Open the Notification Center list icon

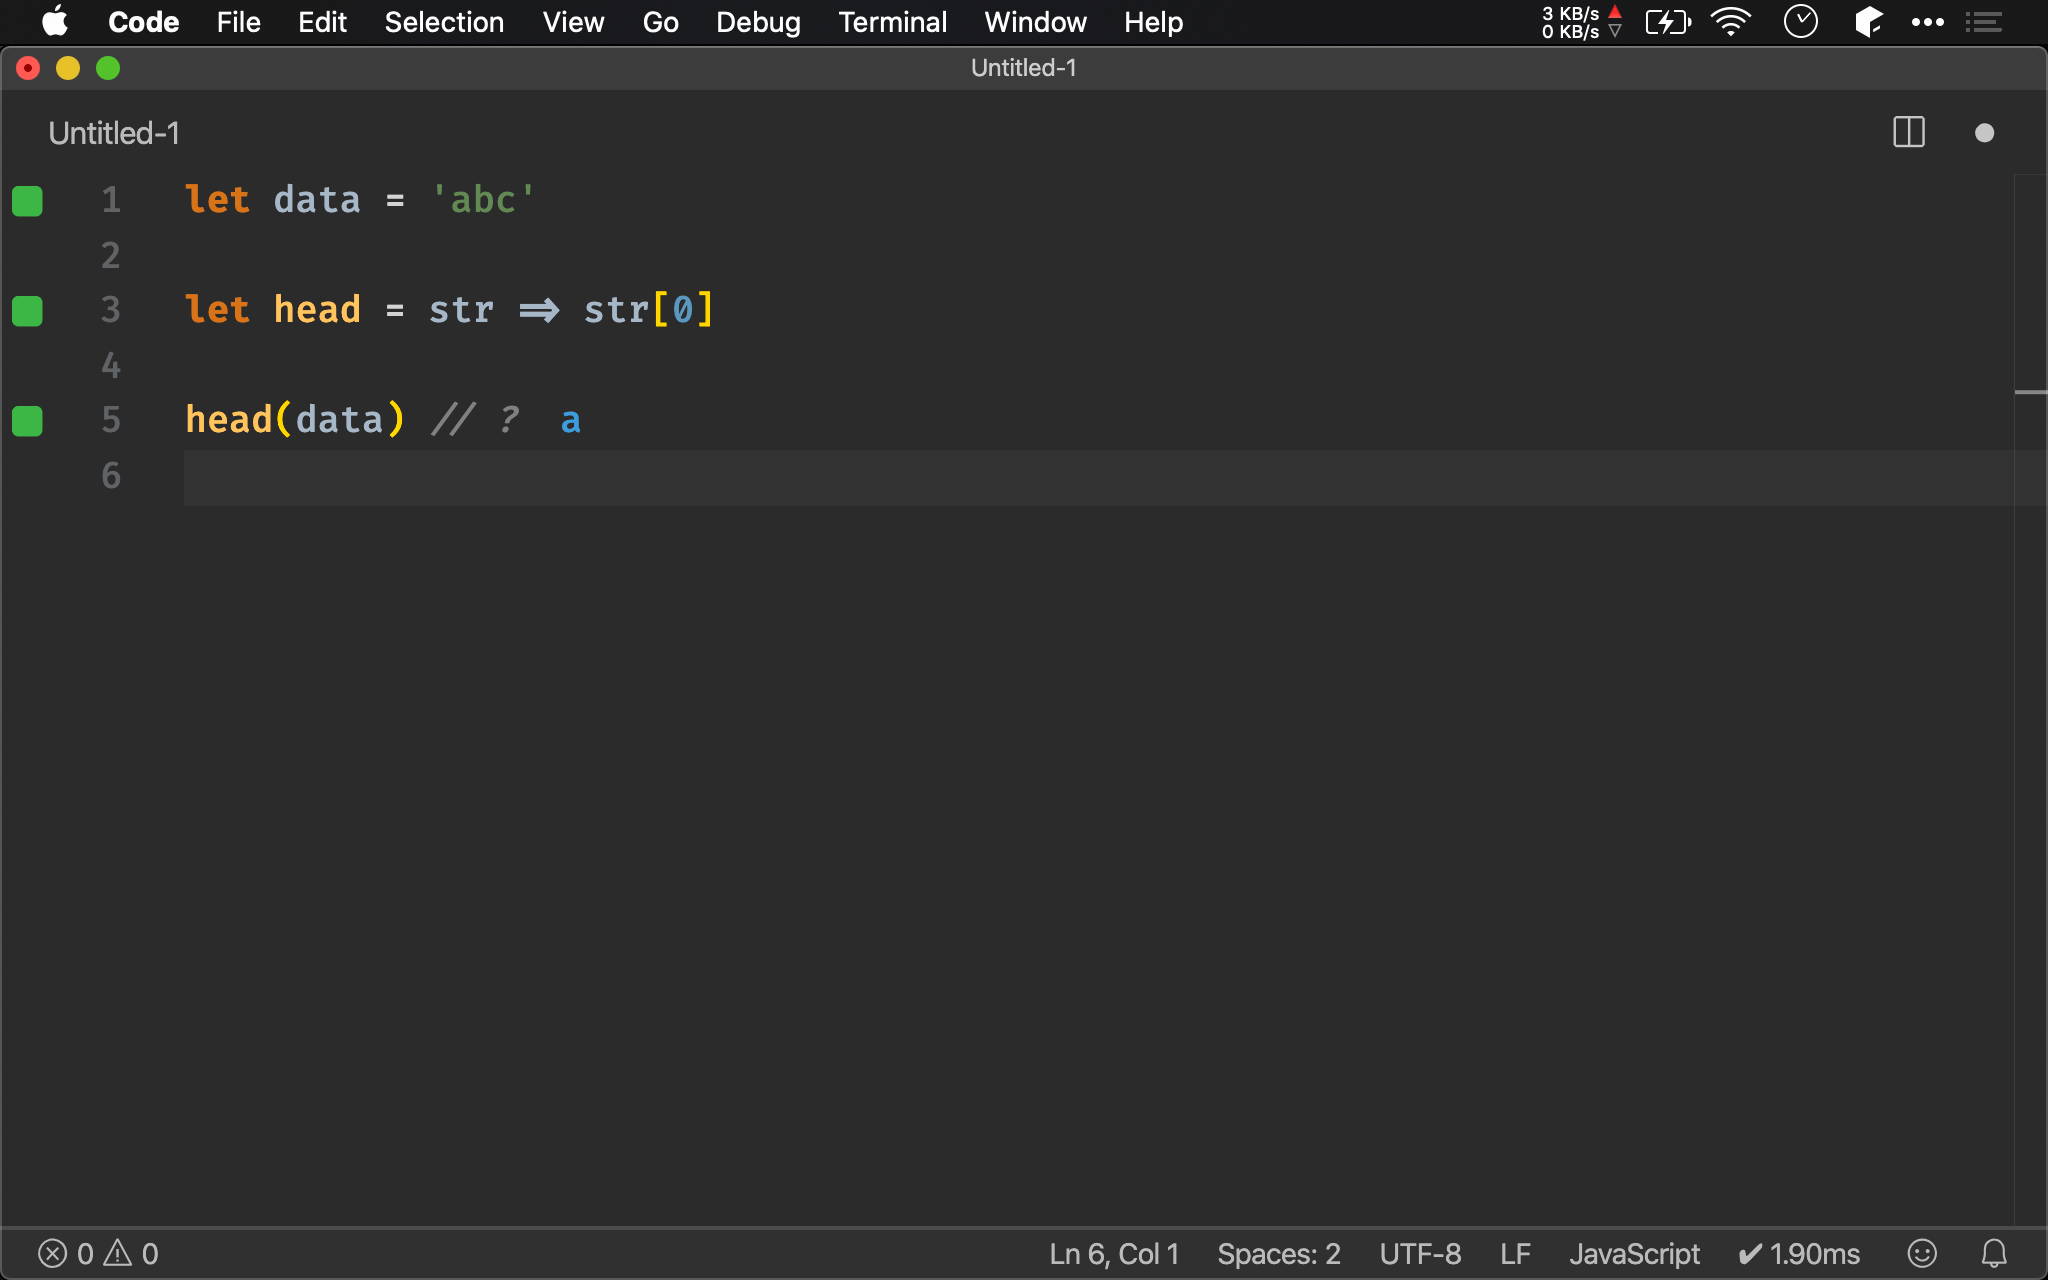[x=1983, y=22]
